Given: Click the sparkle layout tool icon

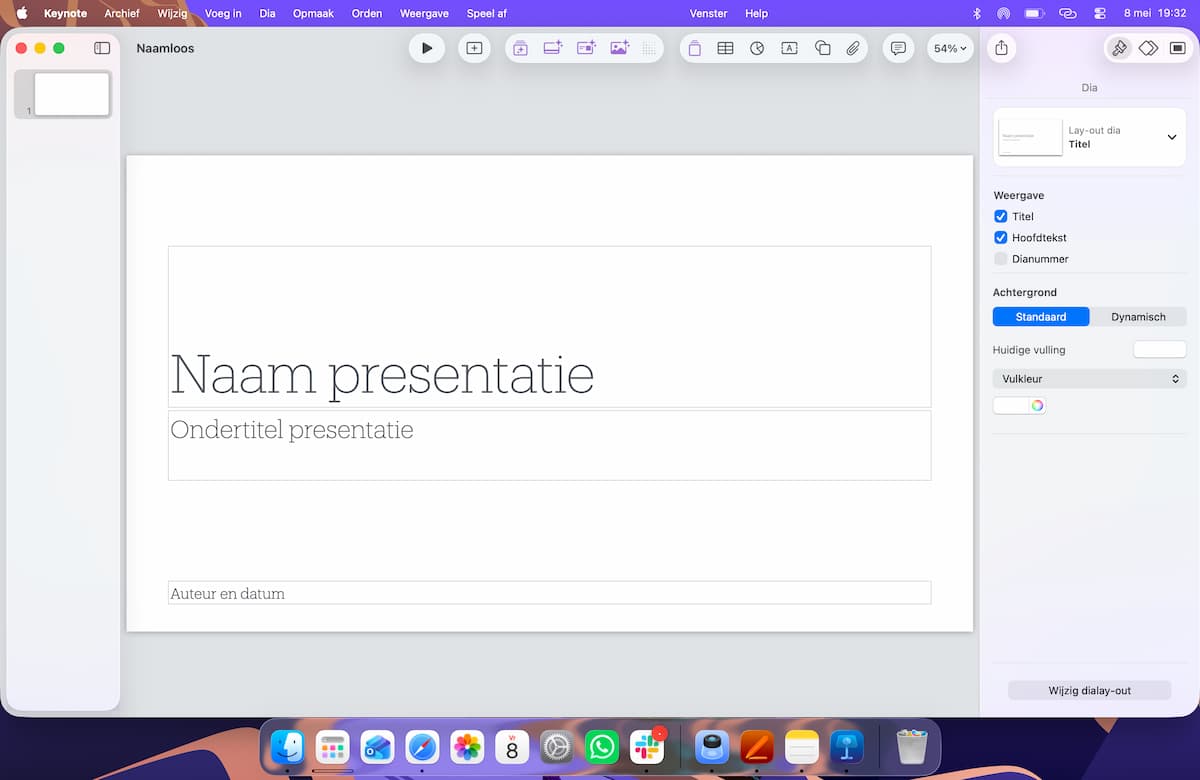Looking at the screenshot, I should tap(553, 48).
